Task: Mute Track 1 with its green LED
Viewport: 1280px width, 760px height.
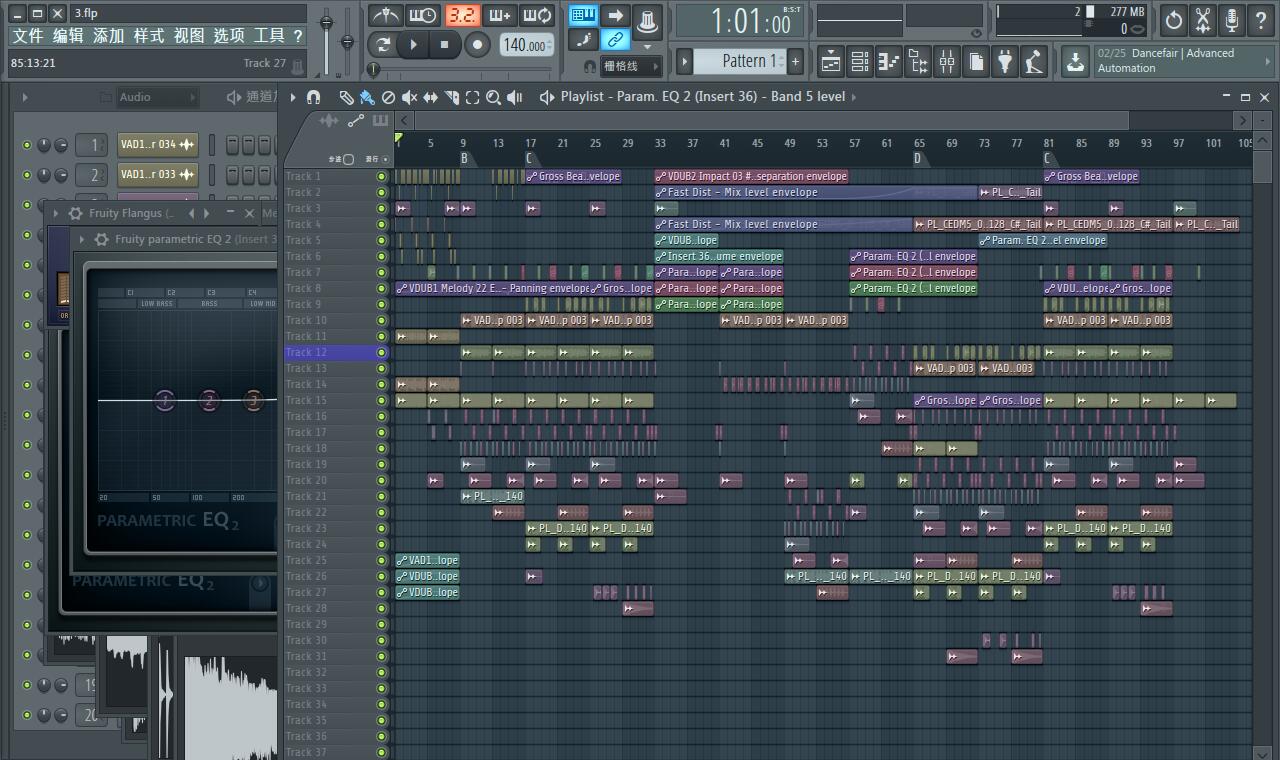Action: pos(381,176)
